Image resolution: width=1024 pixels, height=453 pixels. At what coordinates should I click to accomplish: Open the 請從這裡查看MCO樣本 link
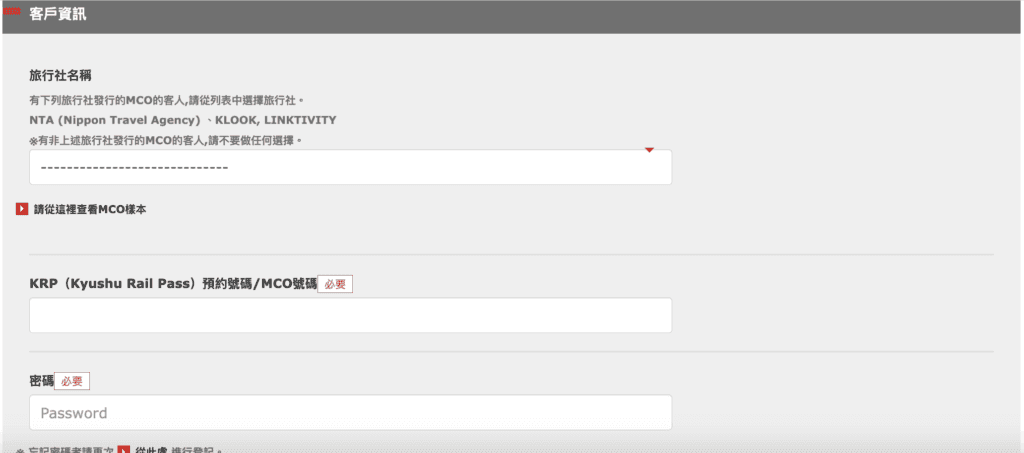(90, 209)
